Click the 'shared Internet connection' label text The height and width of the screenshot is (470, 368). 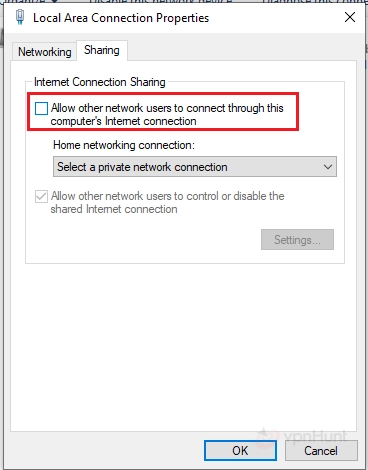click(114, 209)
